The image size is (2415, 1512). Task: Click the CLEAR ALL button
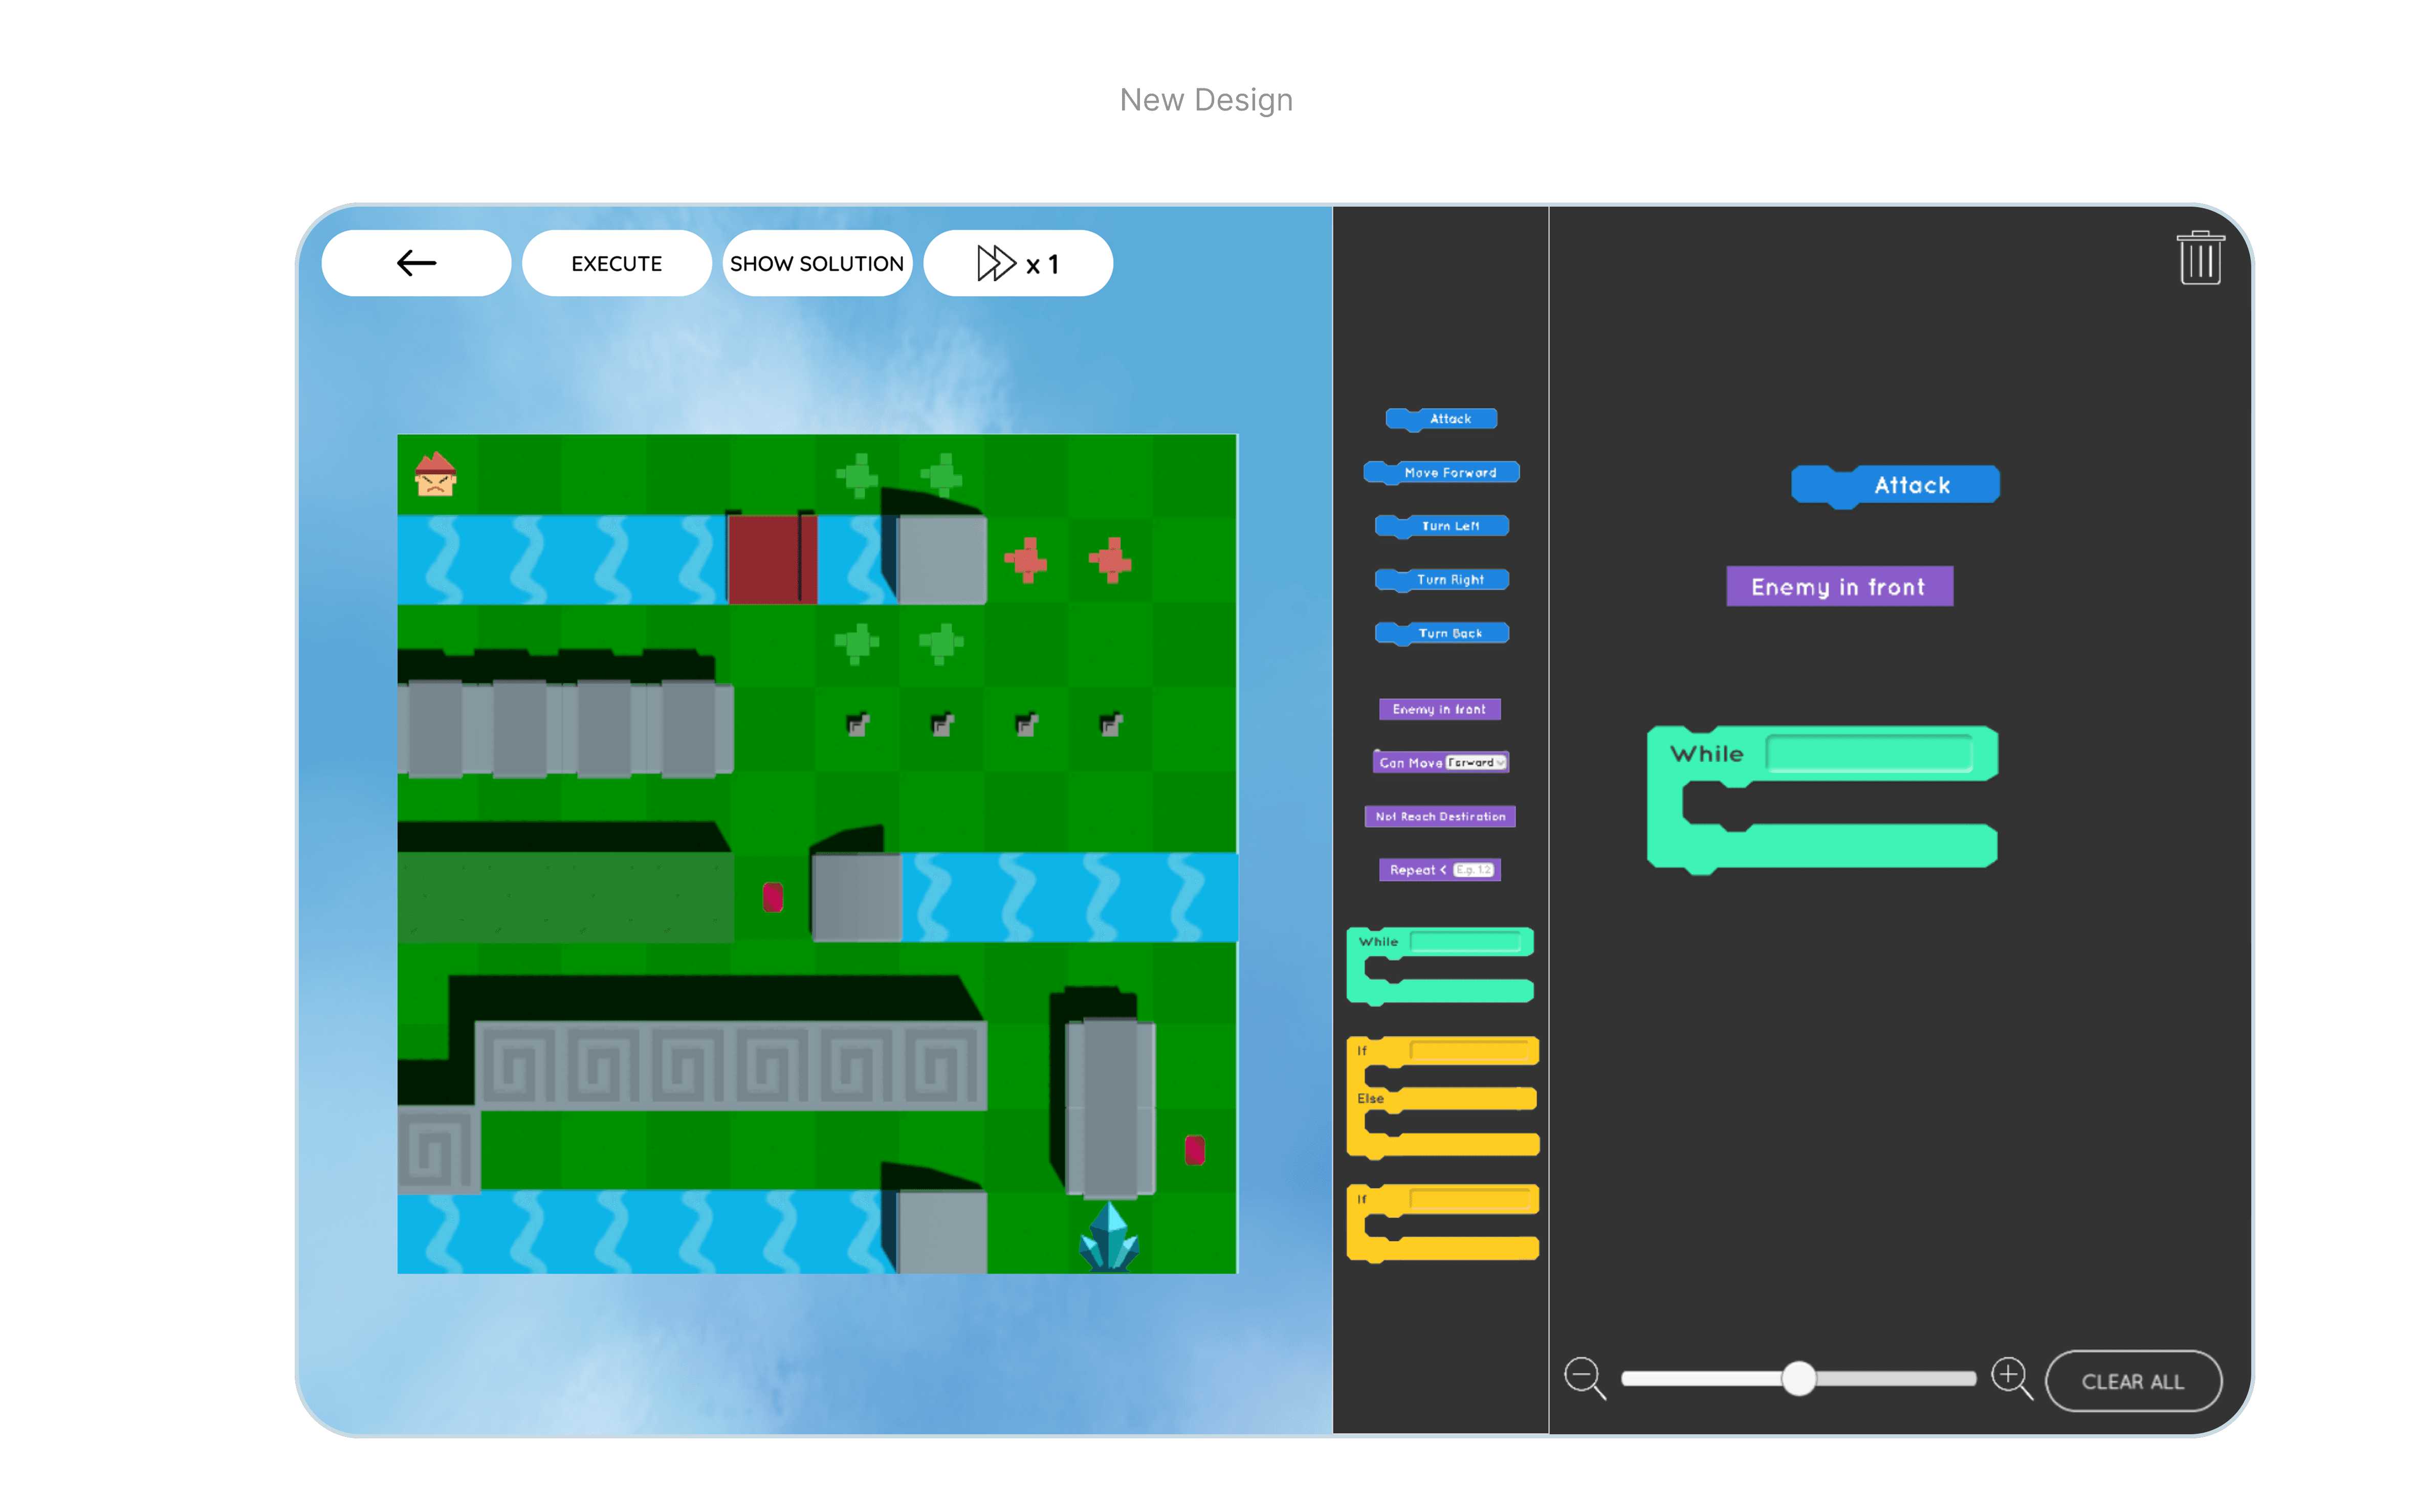pos(2132,1381)
